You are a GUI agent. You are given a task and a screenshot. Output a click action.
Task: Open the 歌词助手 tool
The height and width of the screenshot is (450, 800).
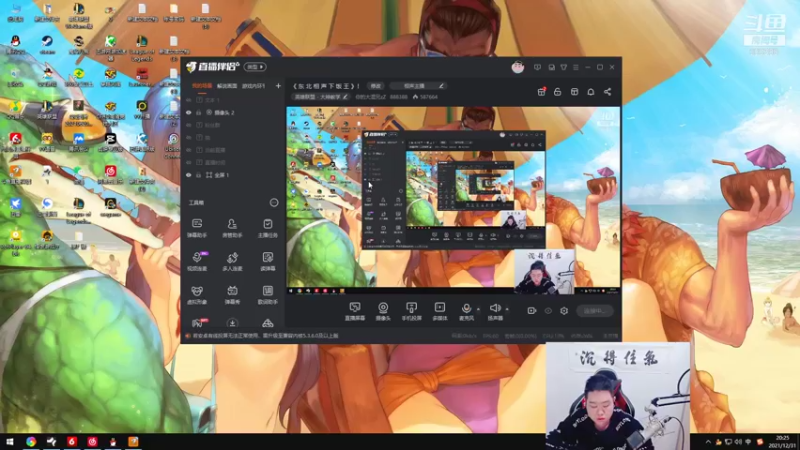(x=267, y=294)
